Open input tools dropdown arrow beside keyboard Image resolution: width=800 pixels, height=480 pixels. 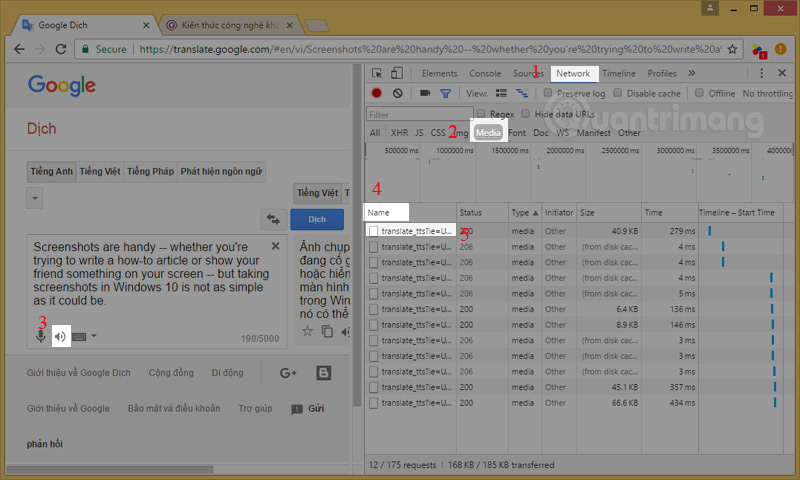(94, 336)
